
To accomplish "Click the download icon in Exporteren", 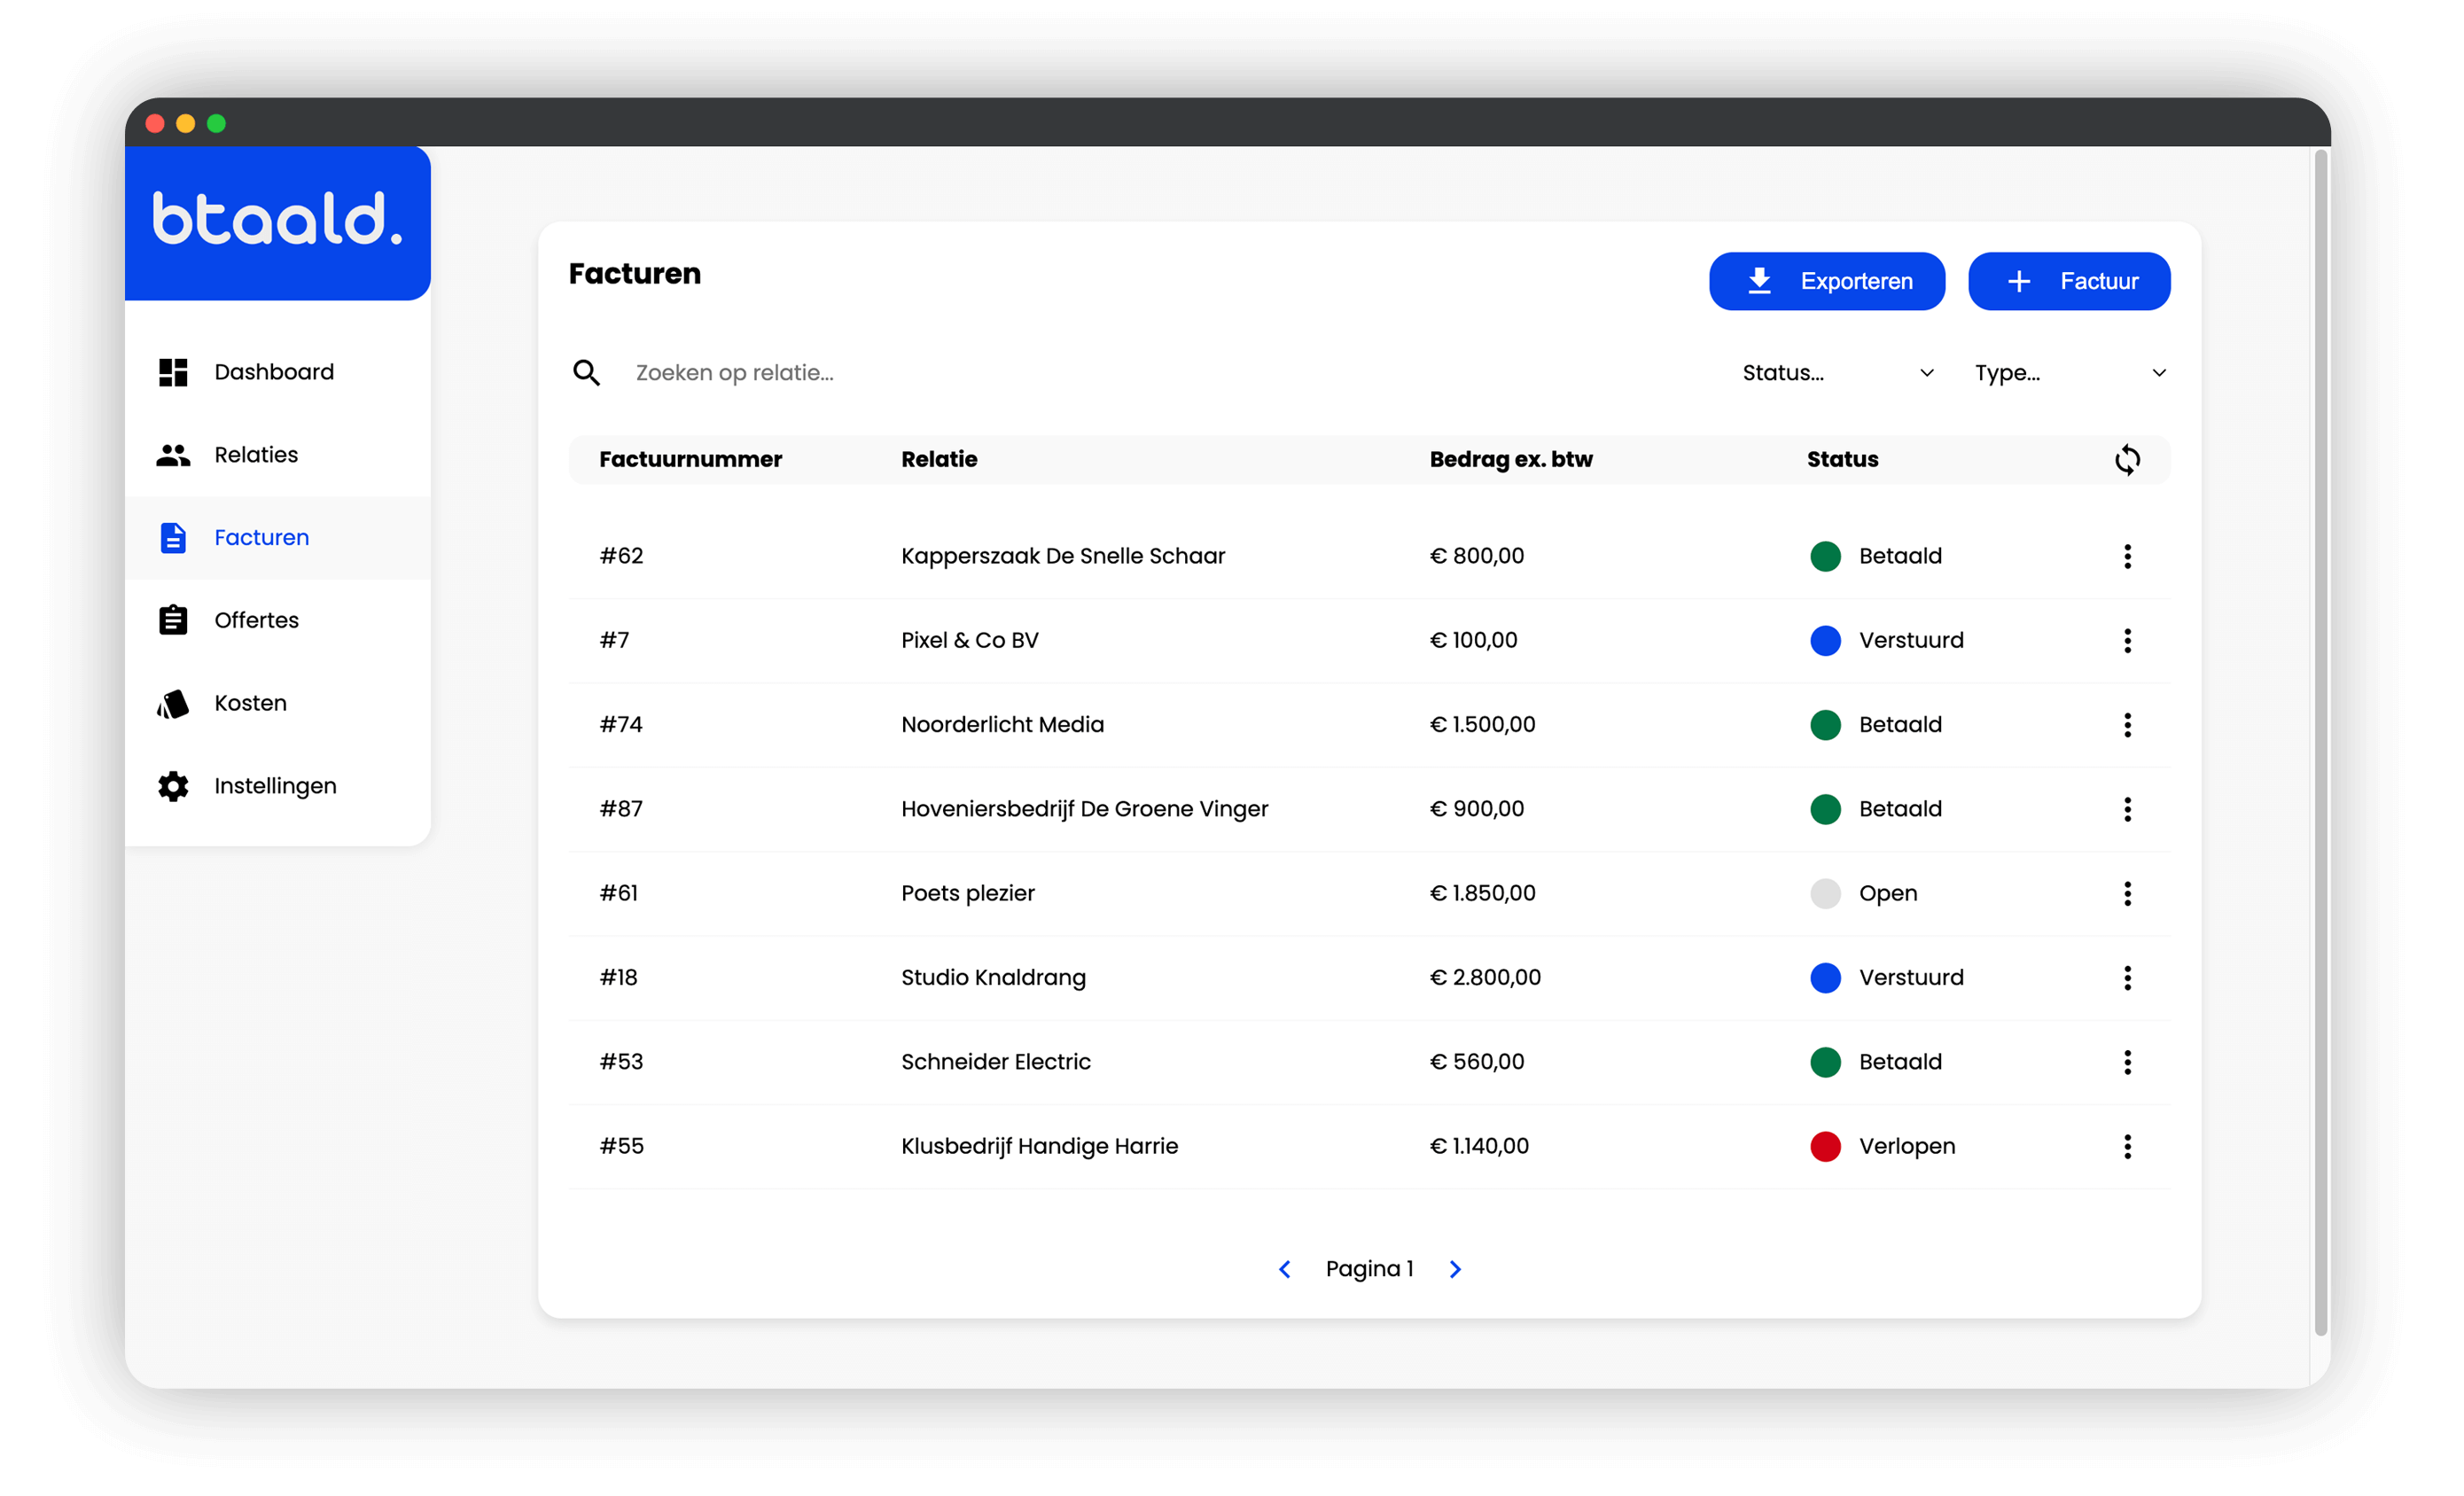I will pos(1759,281).
